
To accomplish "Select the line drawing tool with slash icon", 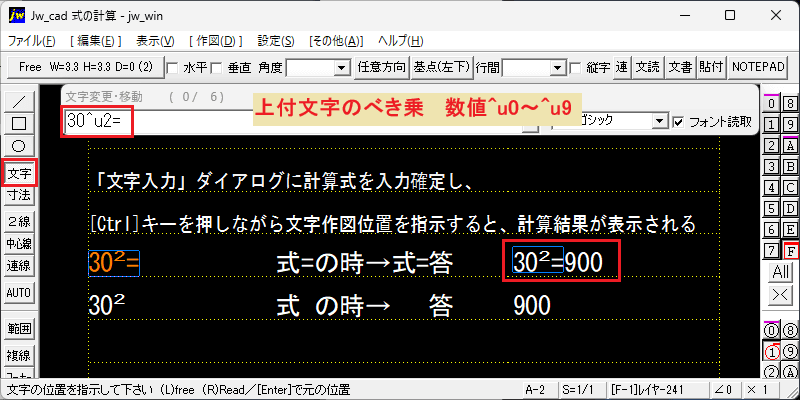I will pyautogui.click(x=19, y=101).
